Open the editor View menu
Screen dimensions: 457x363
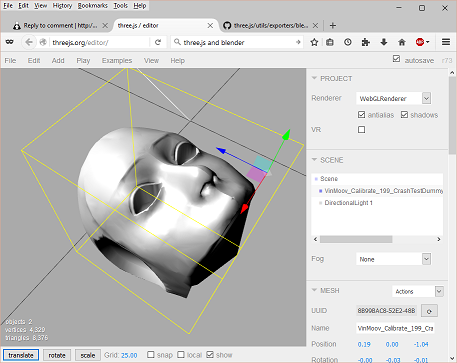(x=151, y=60)
